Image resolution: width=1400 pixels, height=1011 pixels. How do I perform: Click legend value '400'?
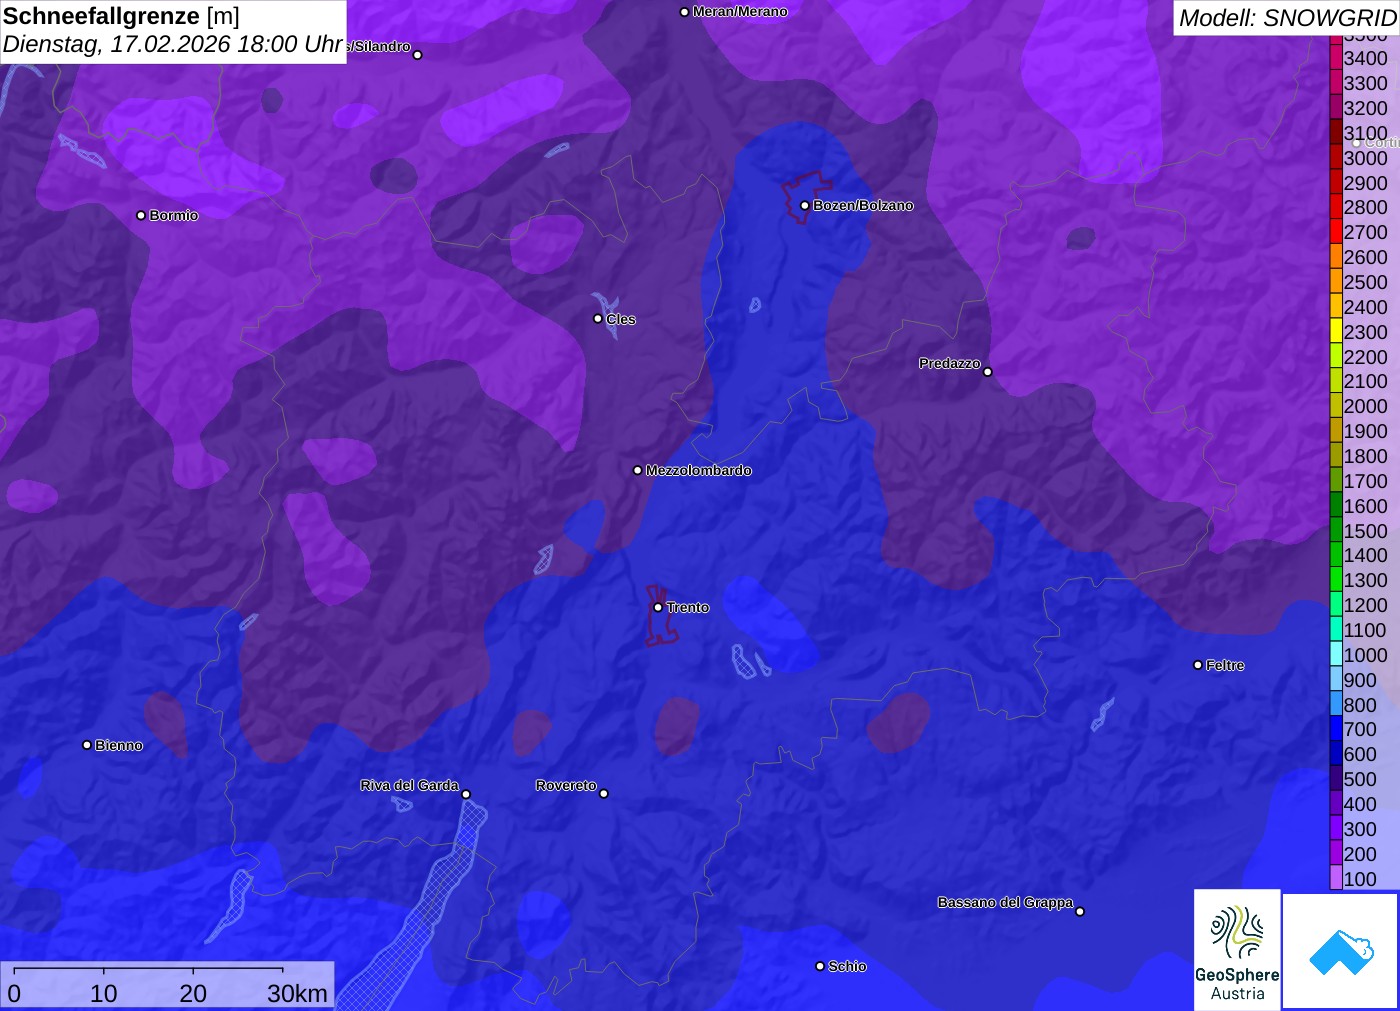click(x=1360, y=804)
